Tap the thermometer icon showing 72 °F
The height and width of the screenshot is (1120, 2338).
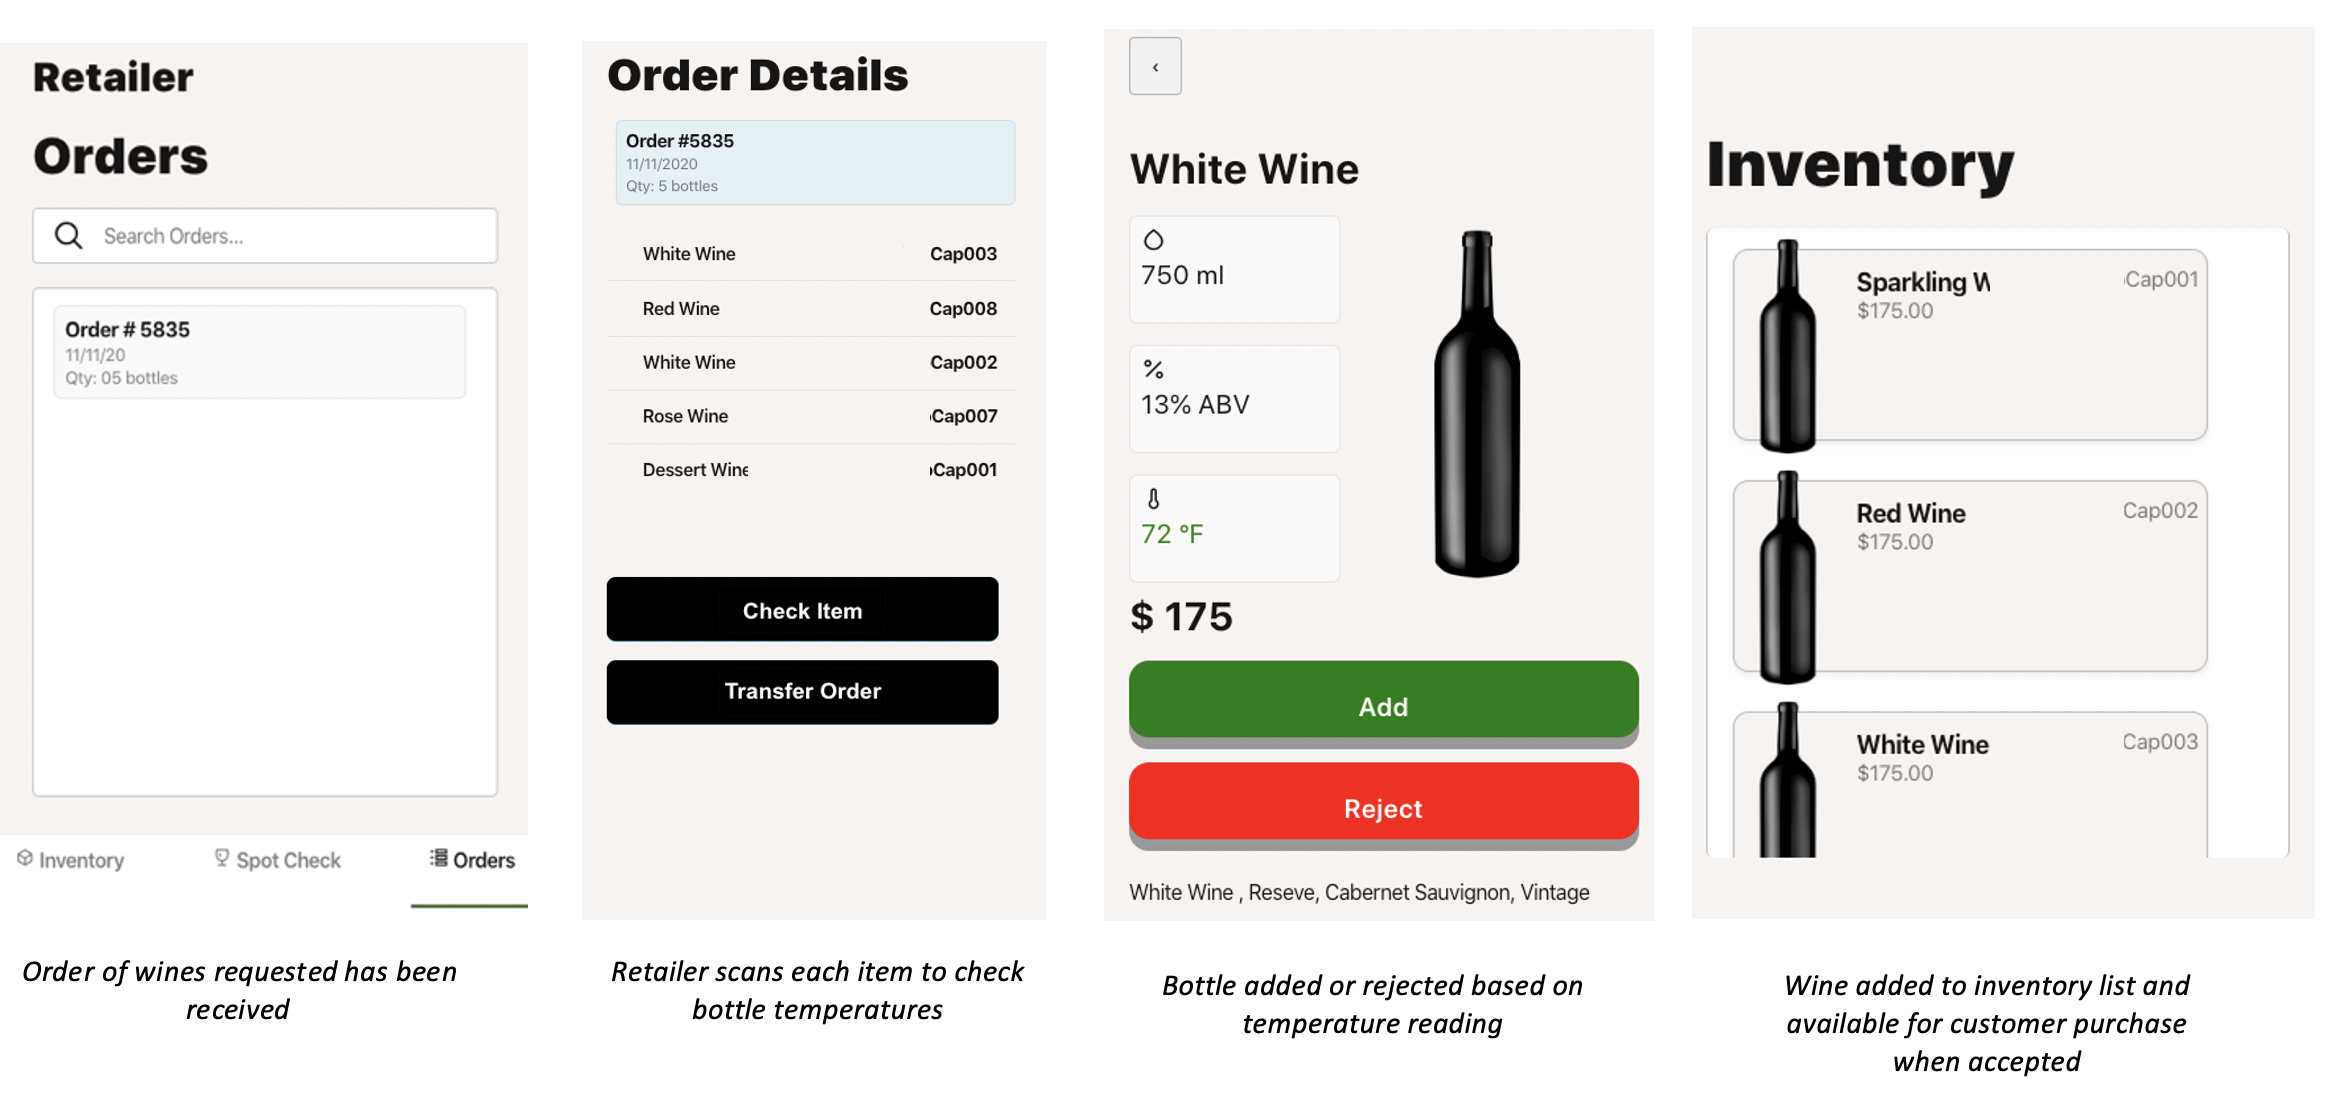pos(1155,498)
